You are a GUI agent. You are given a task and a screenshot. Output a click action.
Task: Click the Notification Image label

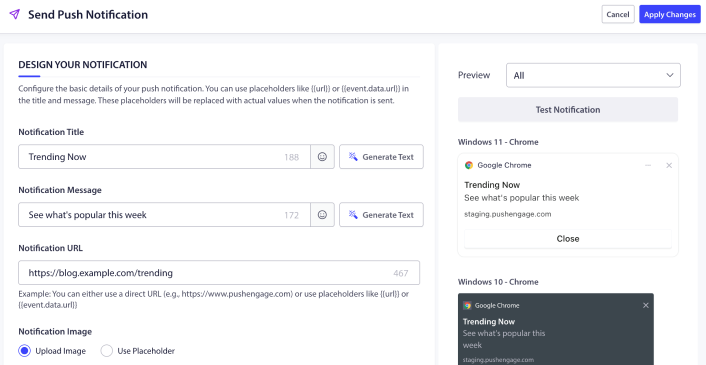pyautogui.click(x=55, y=331)
